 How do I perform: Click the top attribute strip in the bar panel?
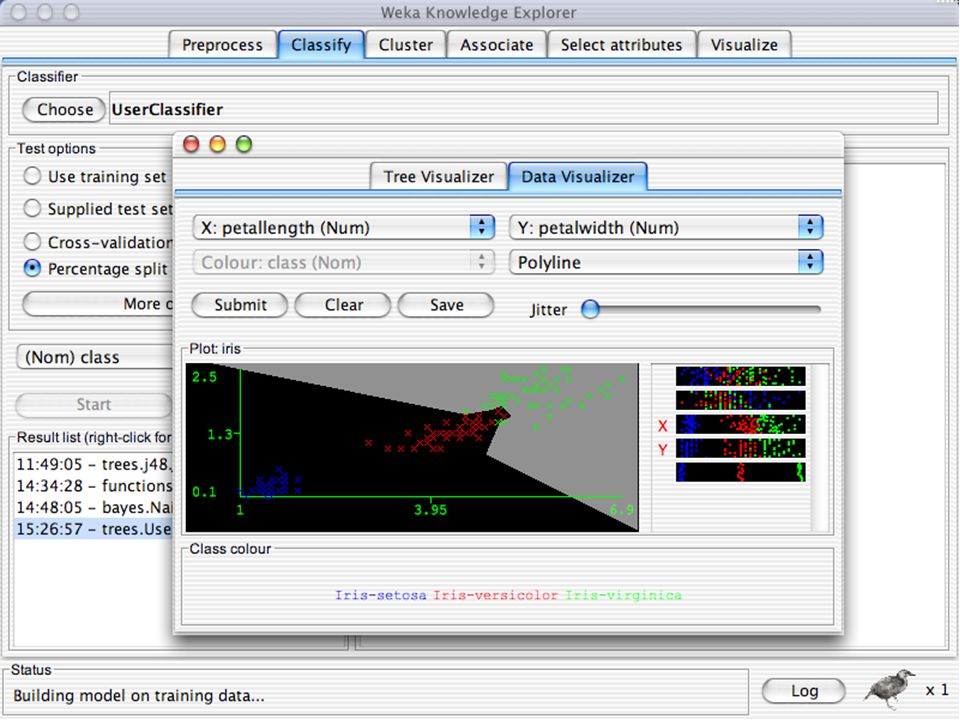pos(740,376)
